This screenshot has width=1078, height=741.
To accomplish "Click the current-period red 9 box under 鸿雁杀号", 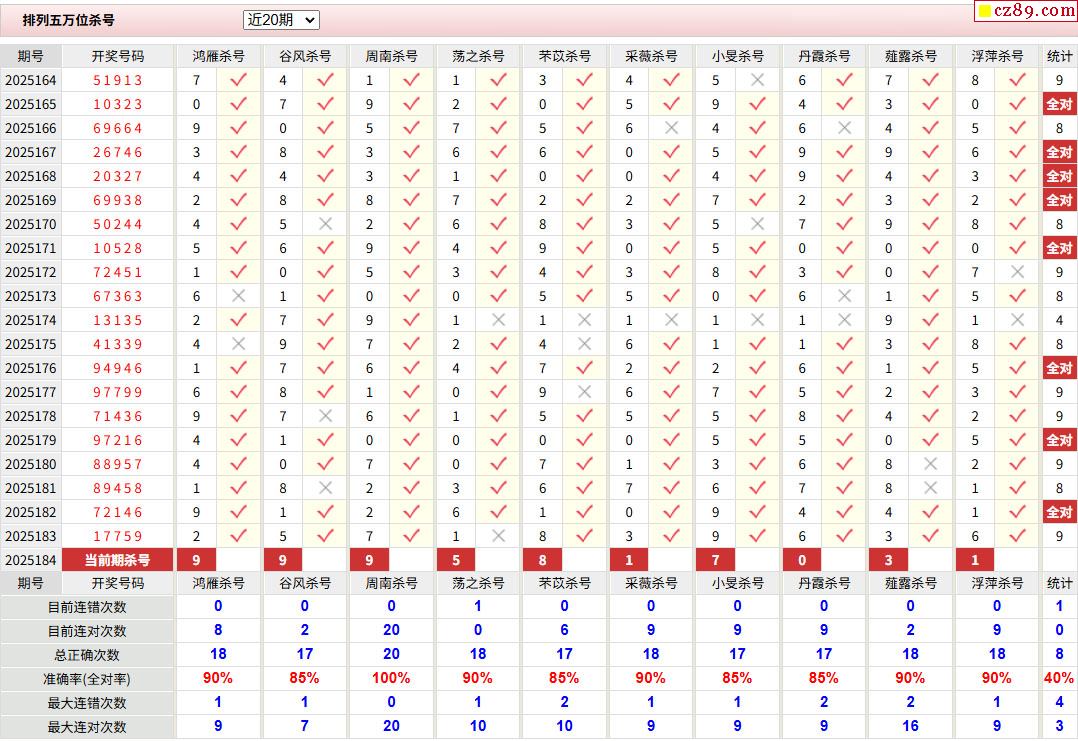I will coord(197,560).
